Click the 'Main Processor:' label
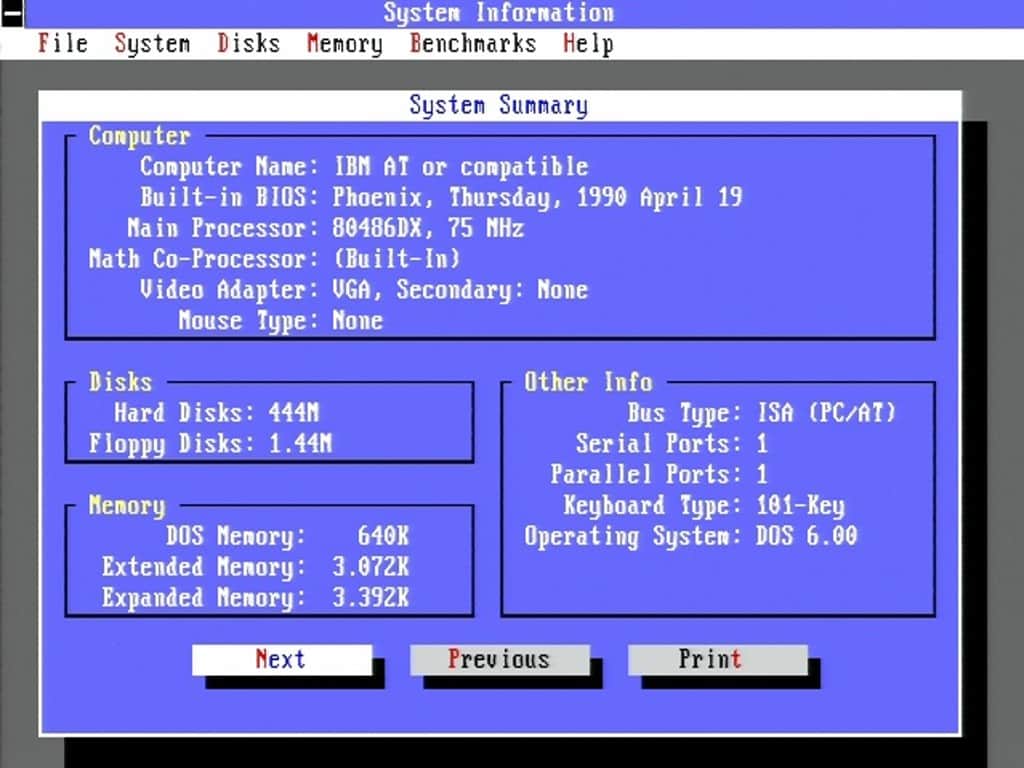Image resolution: width=1024 pixels, height=768 pixels. tap(223, 228)
